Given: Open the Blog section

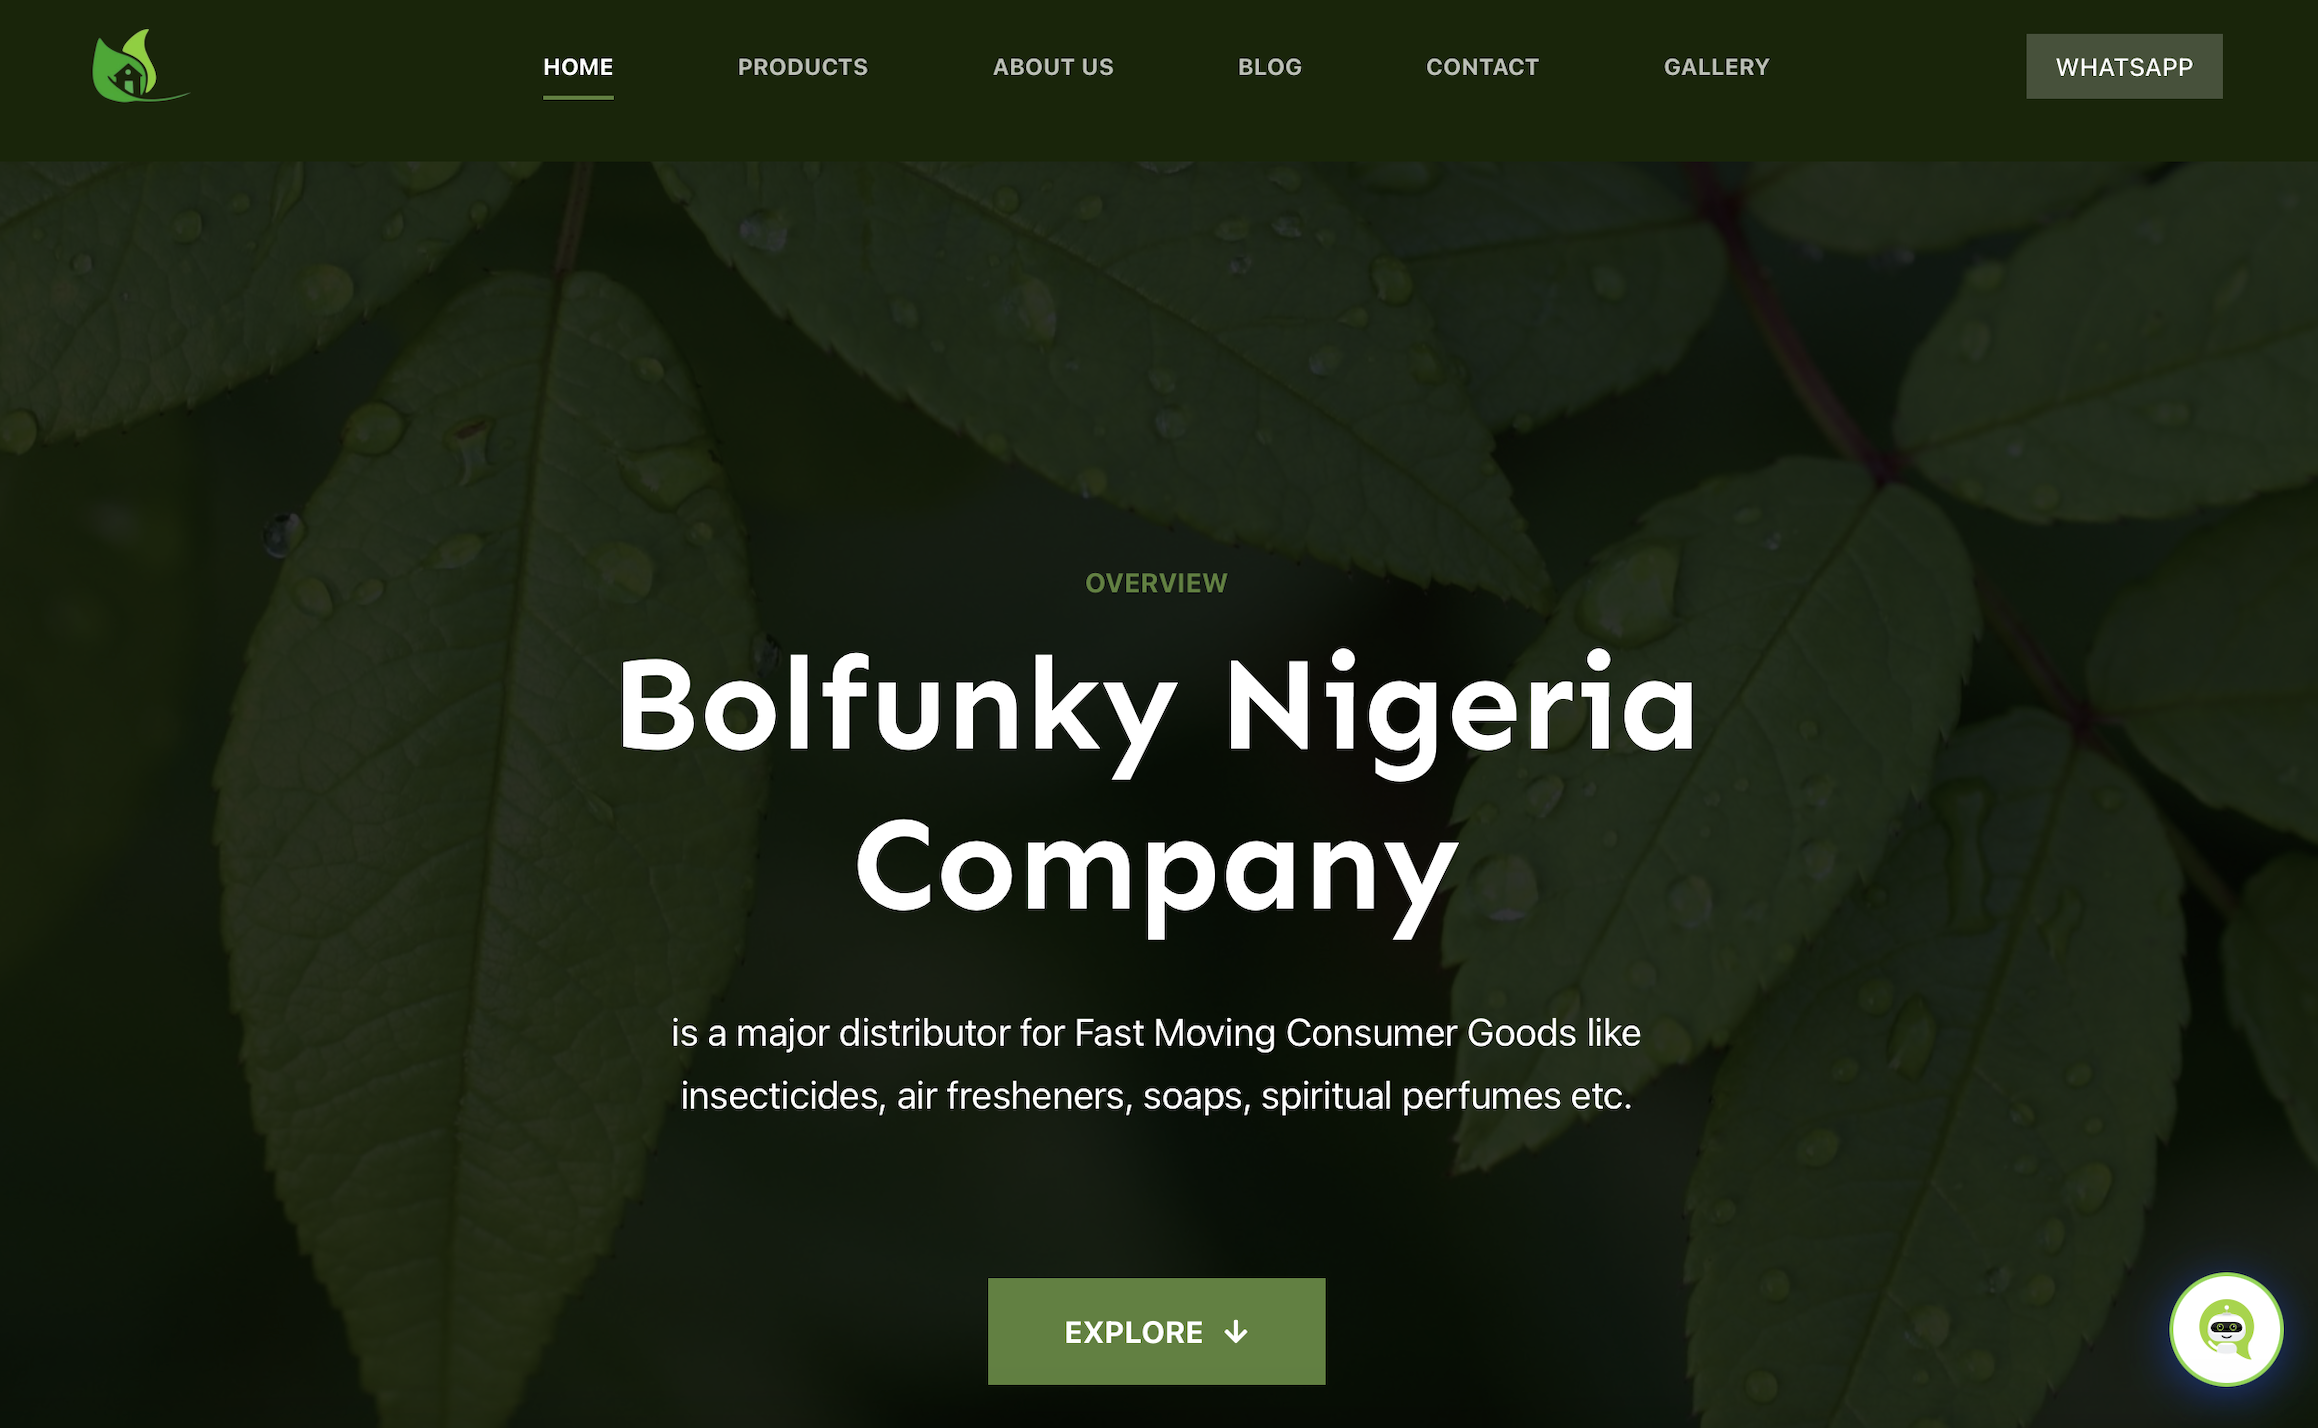Looking at the screenshot, I should pyautogui.click(x=1270, y=67).
